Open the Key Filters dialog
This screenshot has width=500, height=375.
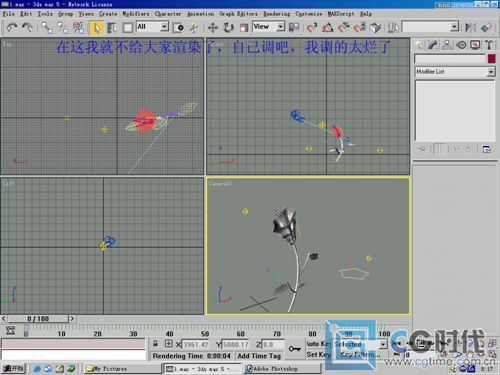[x=360, y=354]
